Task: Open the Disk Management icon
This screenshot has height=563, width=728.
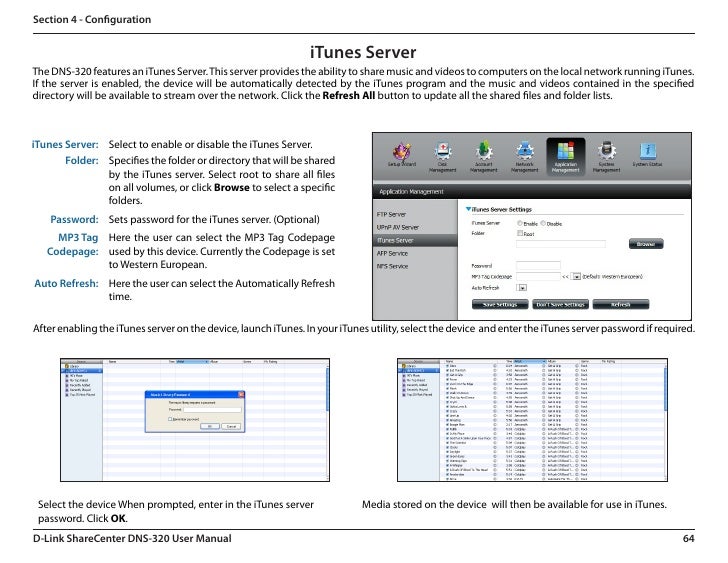Action: [x=442, y=156]
